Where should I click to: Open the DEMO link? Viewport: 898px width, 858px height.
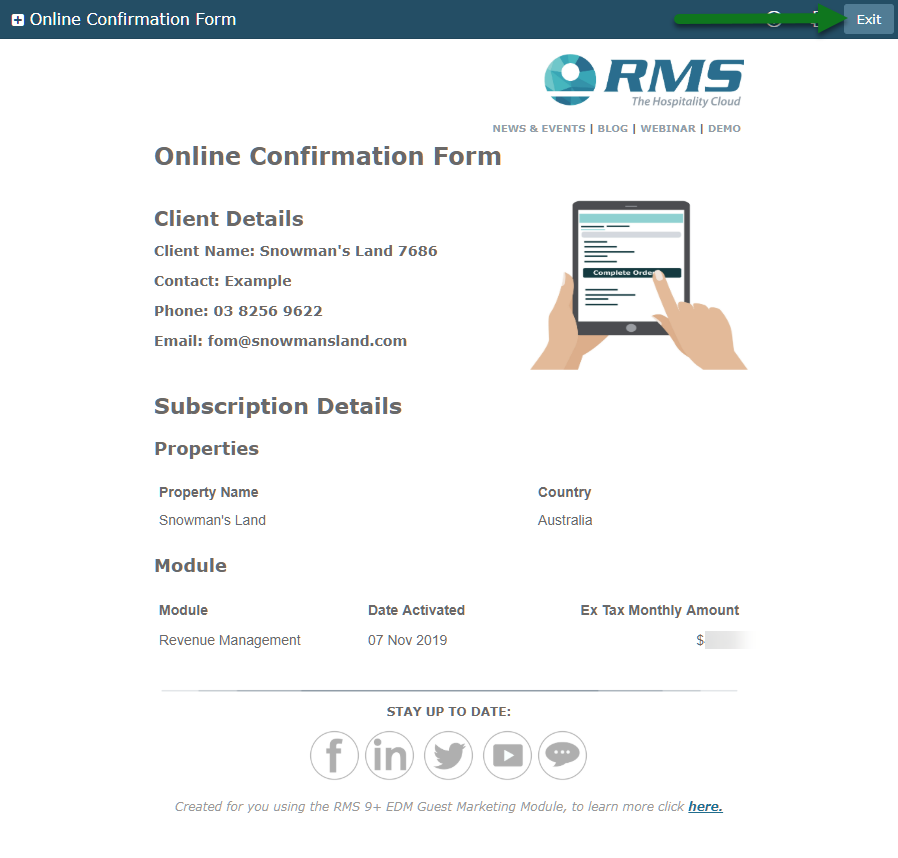(724, 128)
